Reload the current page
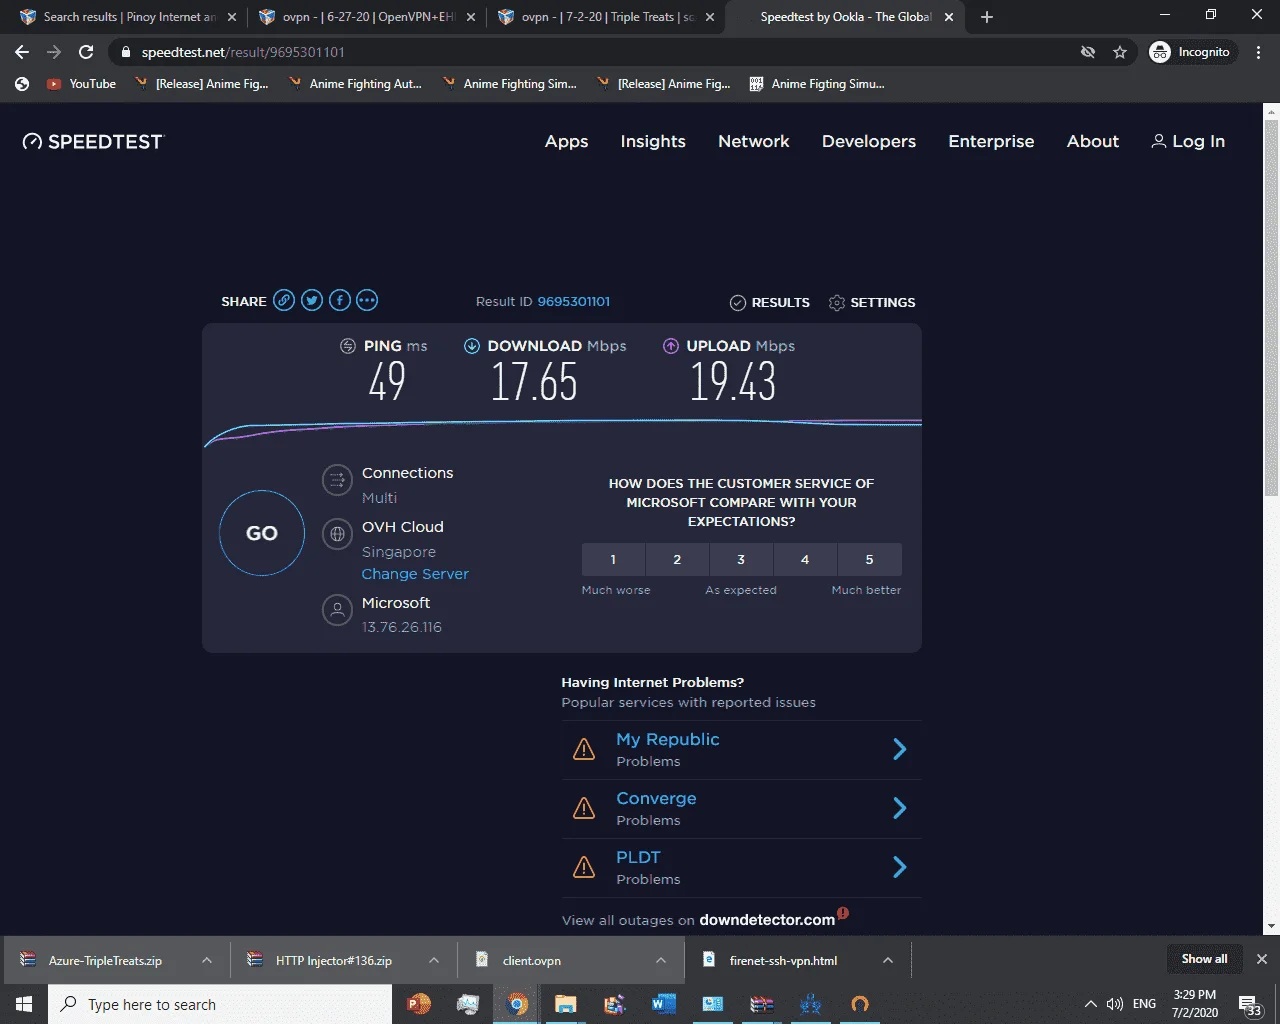This screenshot has width=1280, height=1024. click(x=87, y=52)
